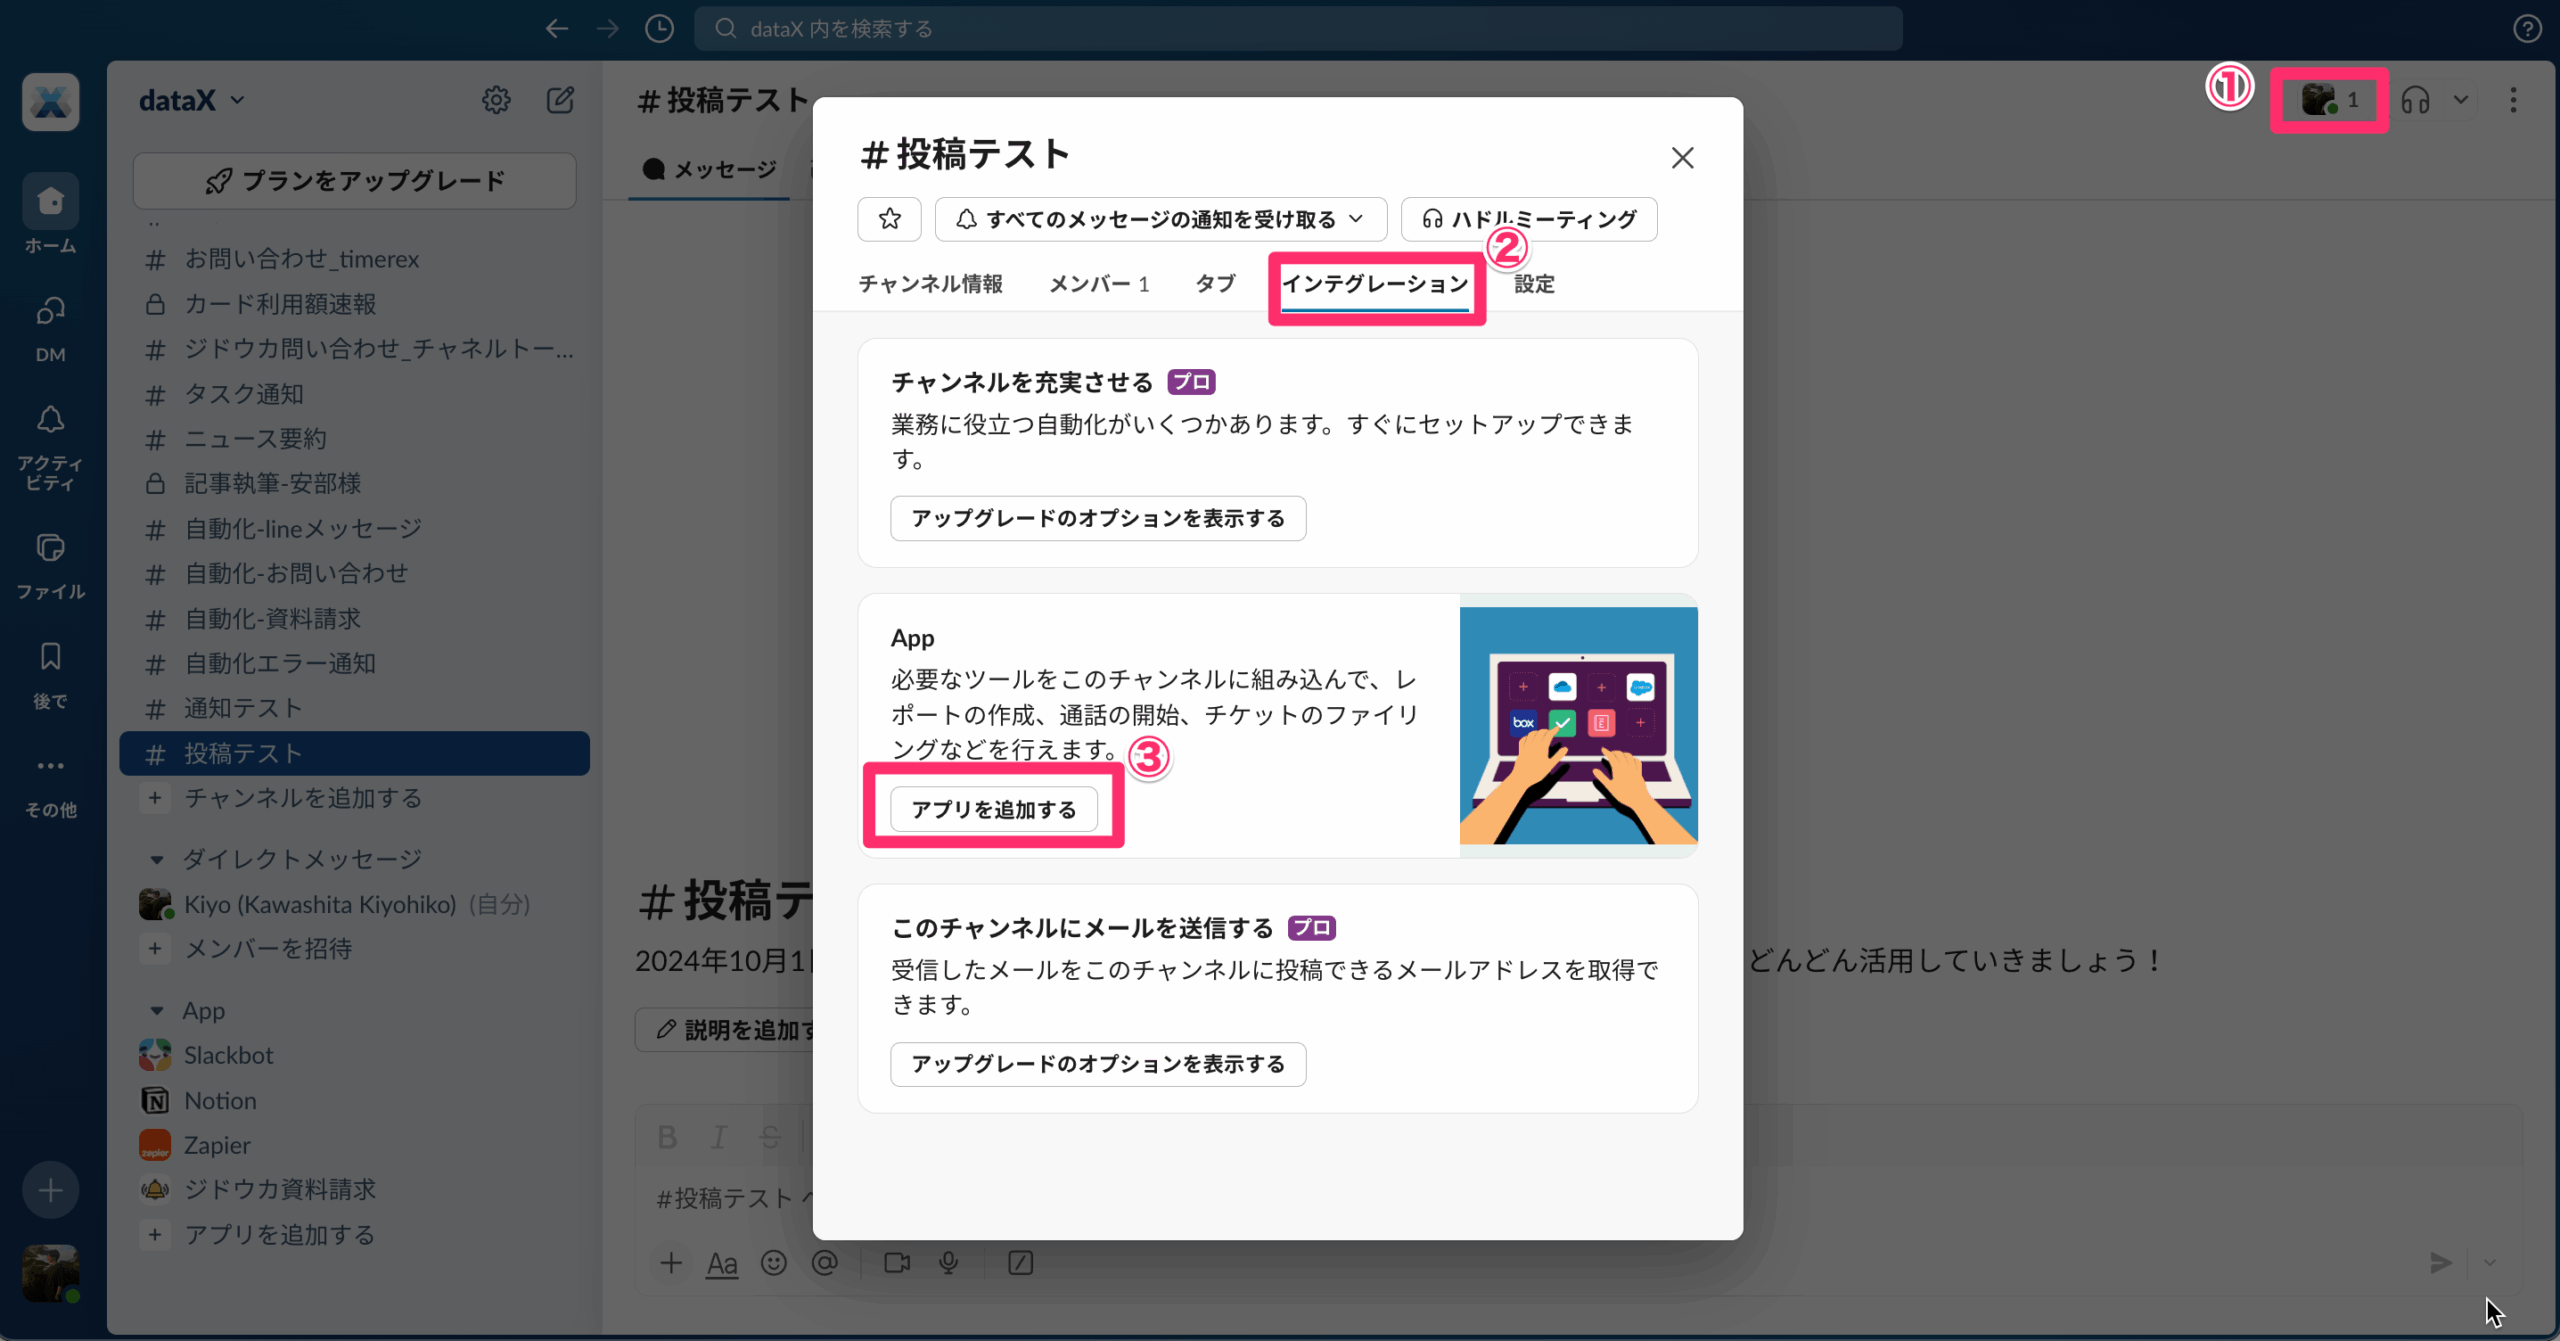Star the channel in the dialog
This screenshot has height=1341, width=2560.
(x=889, y=219)
